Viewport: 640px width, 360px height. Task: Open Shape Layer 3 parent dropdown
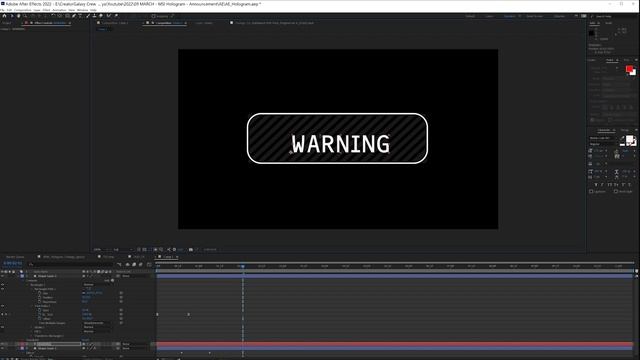(x=135, y=276)
